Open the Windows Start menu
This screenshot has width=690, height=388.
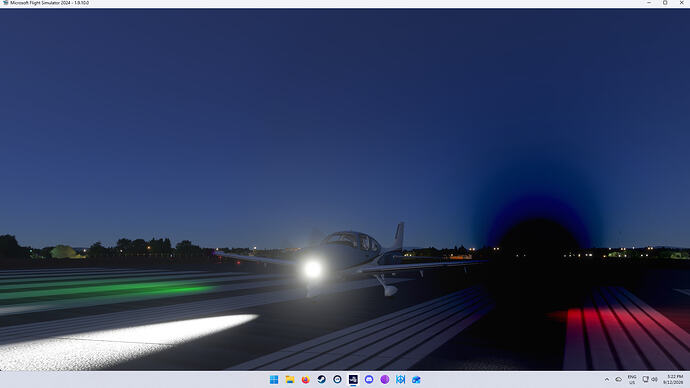tap(274, 379)
